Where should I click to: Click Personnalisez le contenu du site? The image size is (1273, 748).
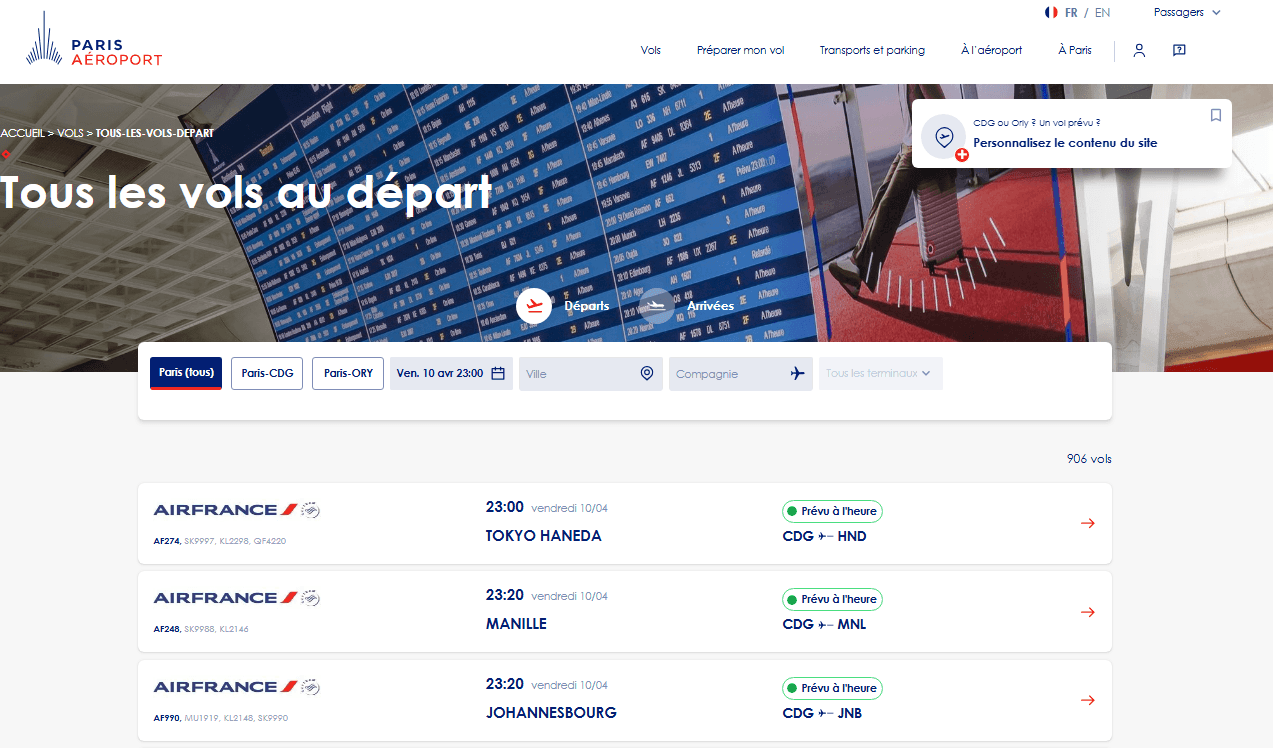1065,143
